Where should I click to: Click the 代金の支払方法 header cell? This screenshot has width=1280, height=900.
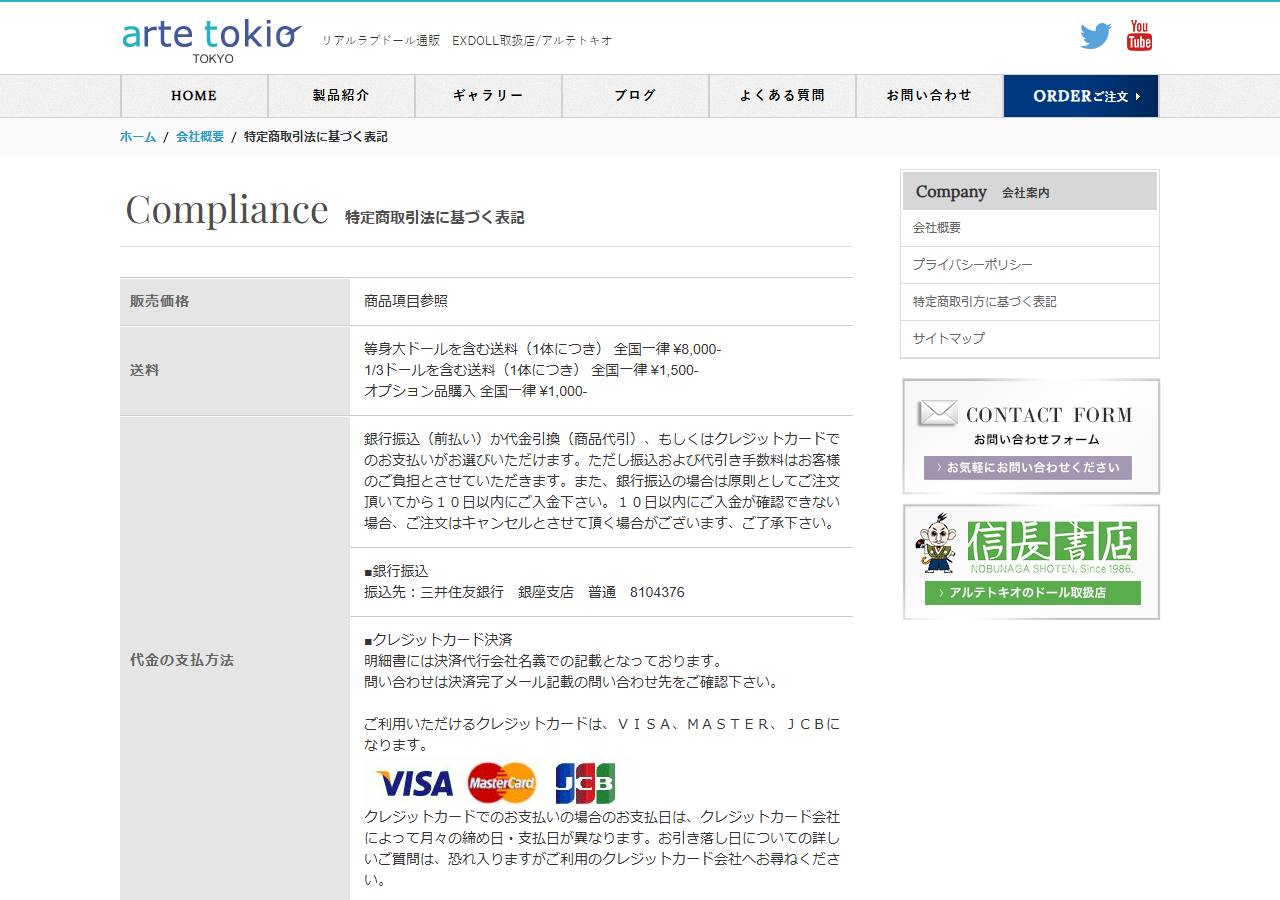coord(235,660)
